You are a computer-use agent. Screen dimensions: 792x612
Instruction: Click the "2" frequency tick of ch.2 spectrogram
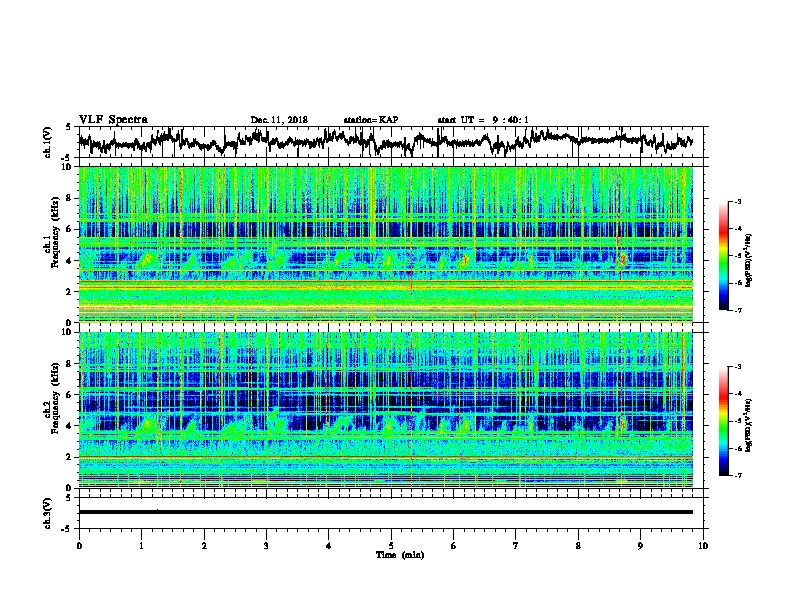click(x=70, y=457)
